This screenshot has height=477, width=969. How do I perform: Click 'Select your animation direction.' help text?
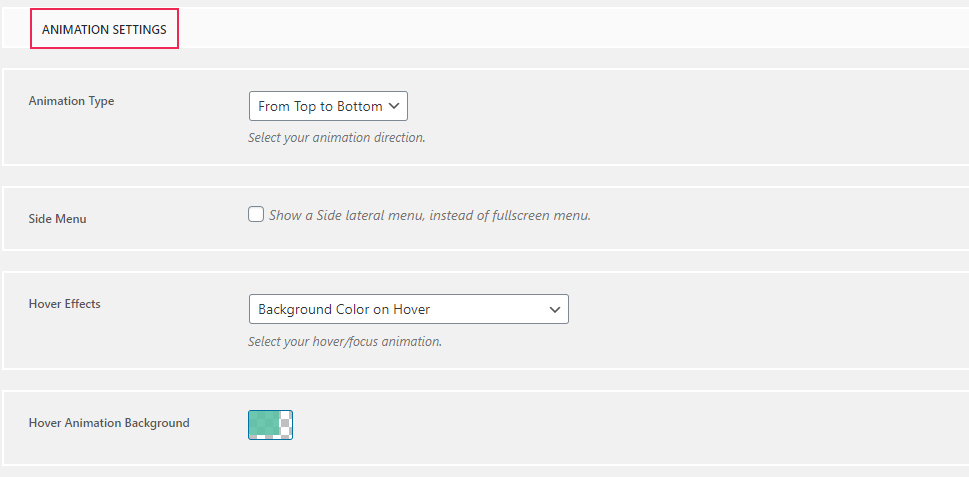[x=337, y=138]
